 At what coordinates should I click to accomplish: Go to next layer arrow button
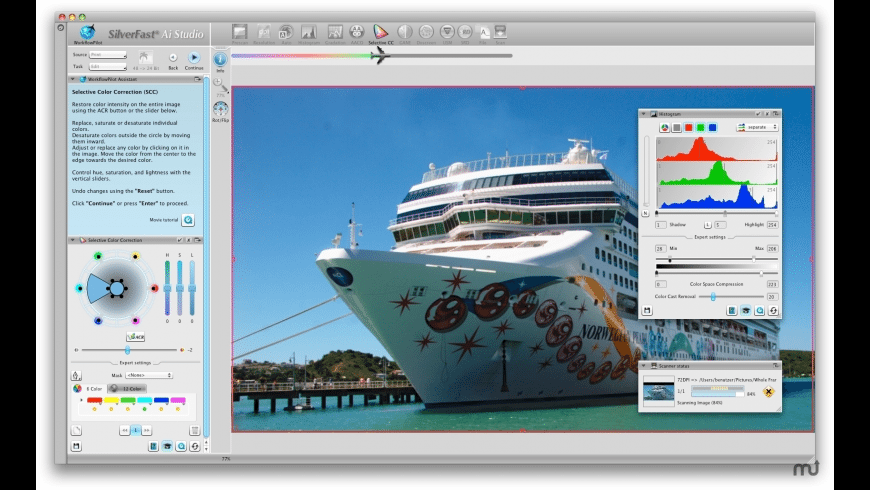click(x=146, y=430)
